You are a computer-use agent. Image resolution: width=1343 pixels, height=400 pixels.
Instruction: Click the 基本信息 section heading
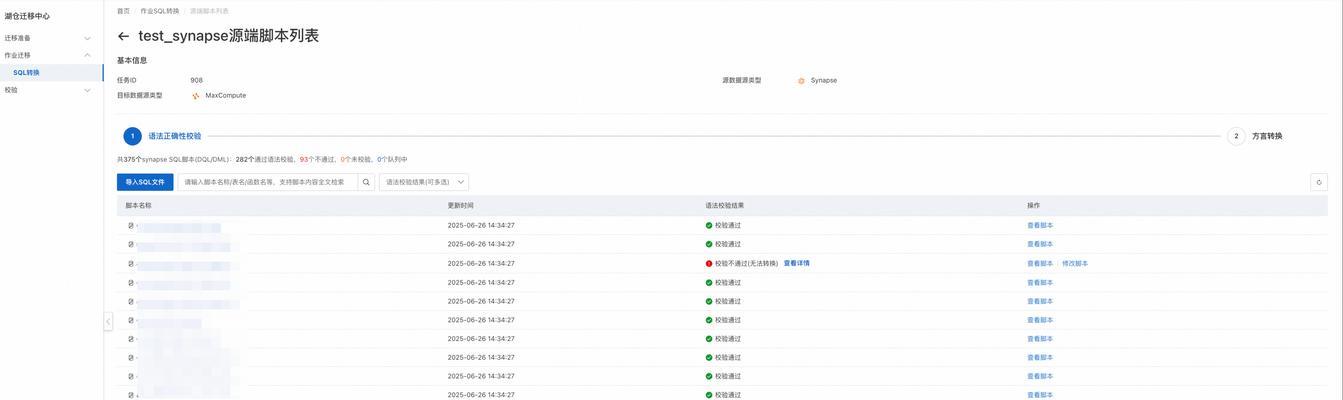[x=132, y=60]
